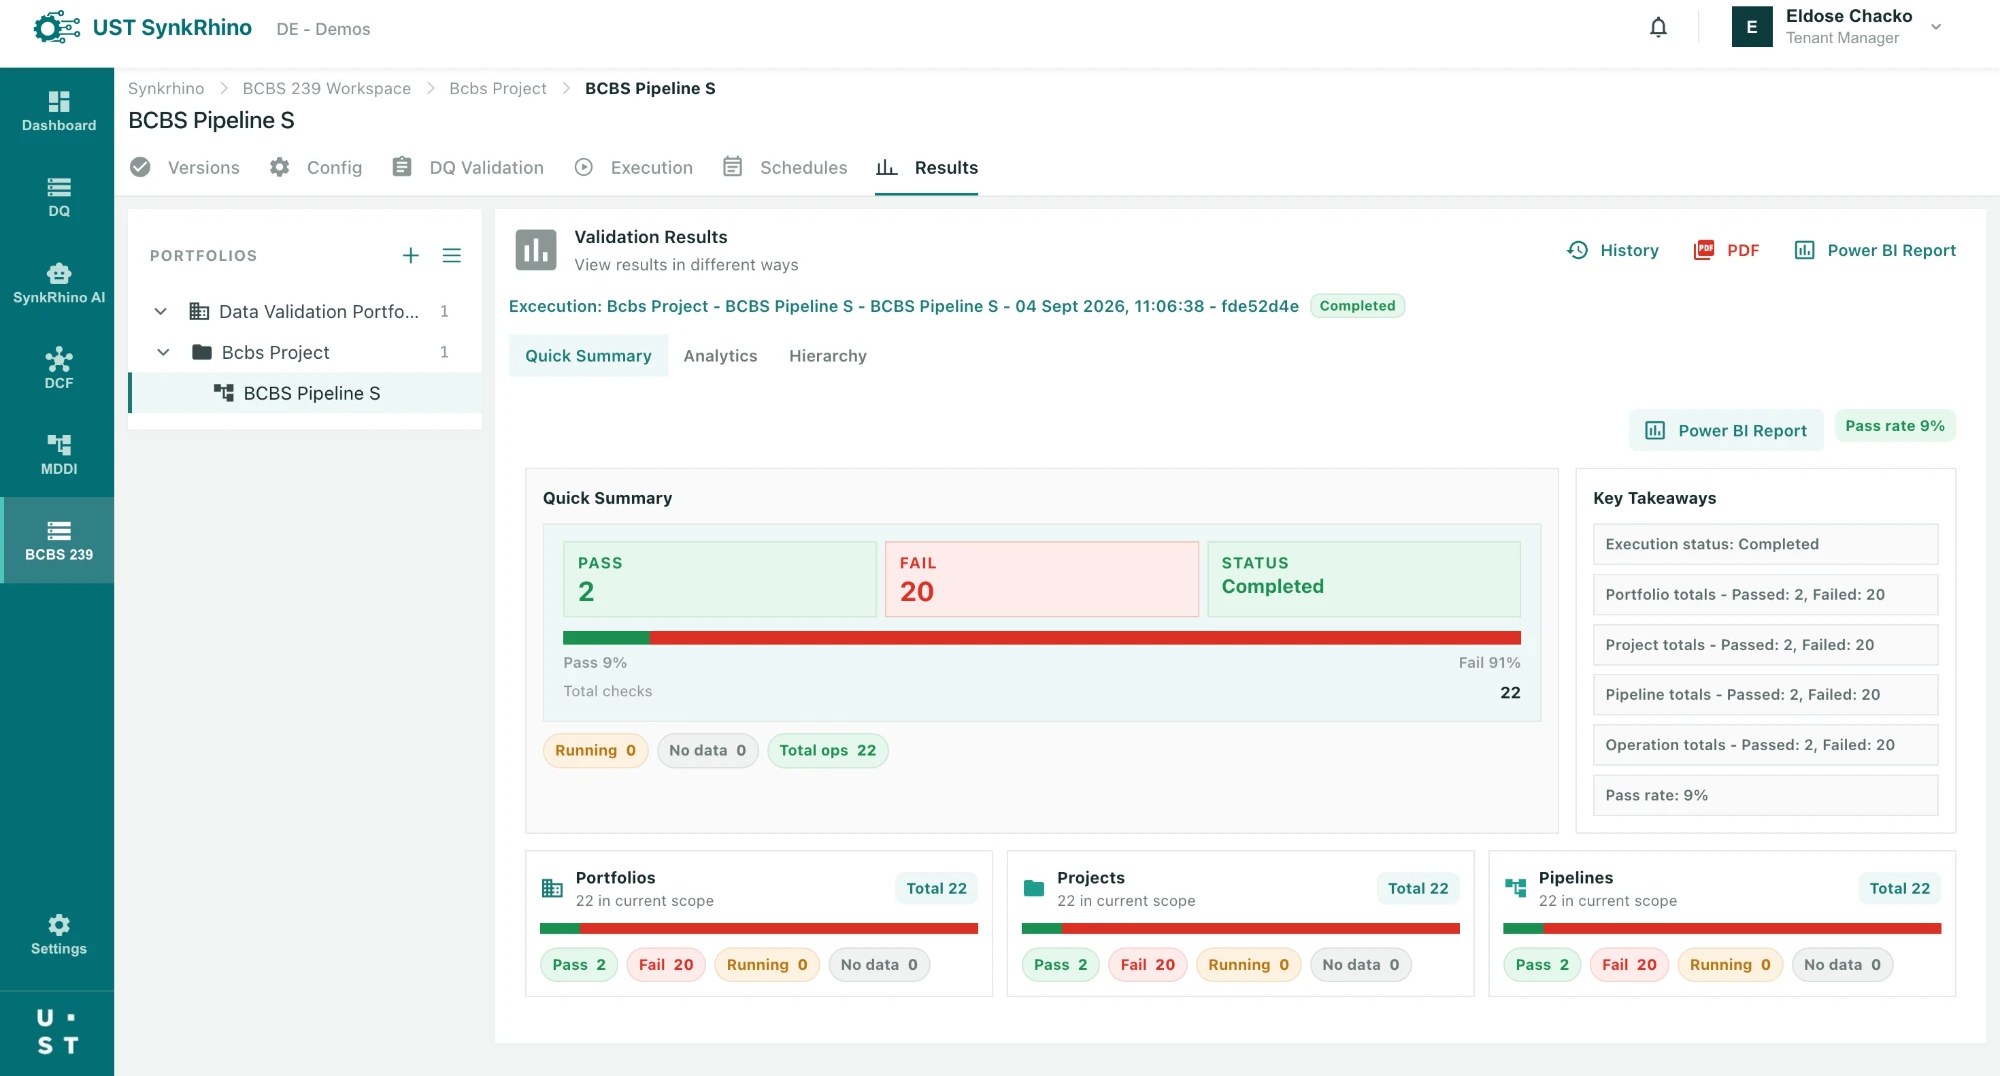Switch to the Analytics sub-tab
This screenshot has width=2000, height=1076.
(720, 356)
